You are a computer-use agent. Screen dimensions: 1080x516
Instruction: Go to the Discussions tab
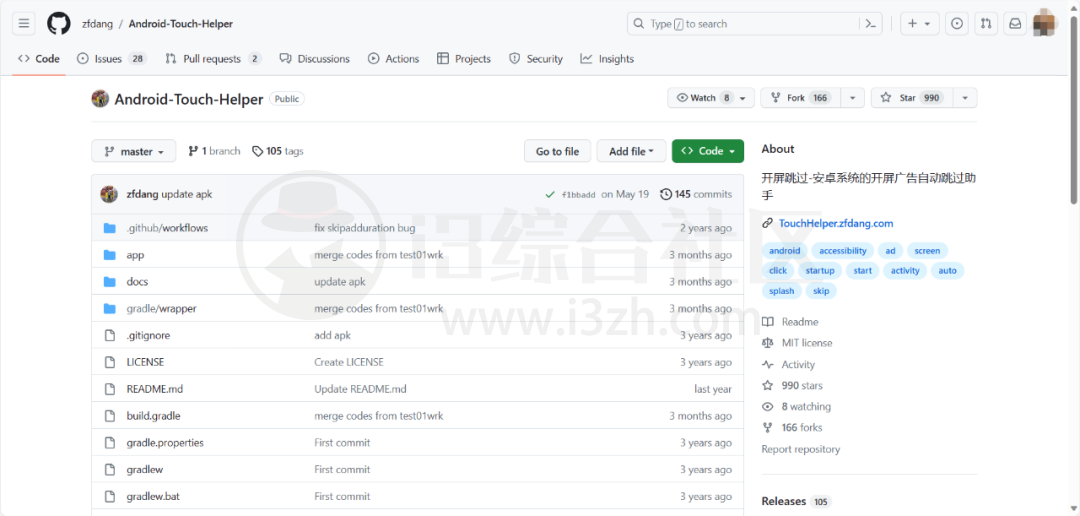tap(315, 59)
